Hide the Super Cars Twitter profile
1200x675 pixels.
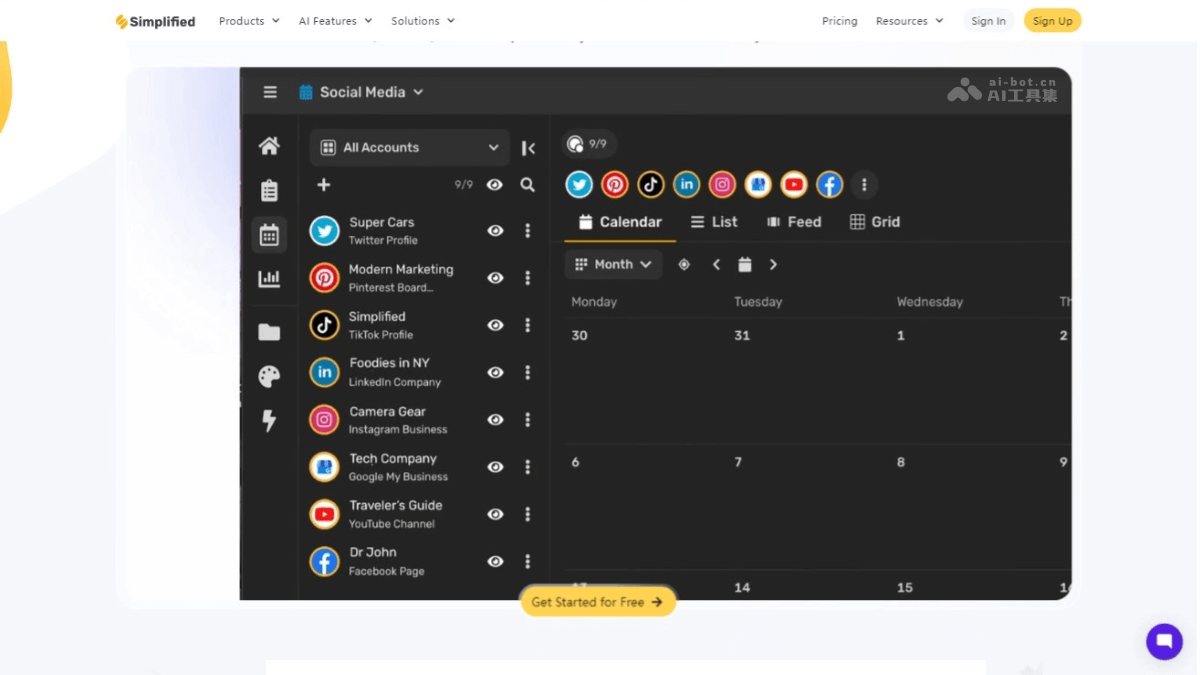(495, 231)
